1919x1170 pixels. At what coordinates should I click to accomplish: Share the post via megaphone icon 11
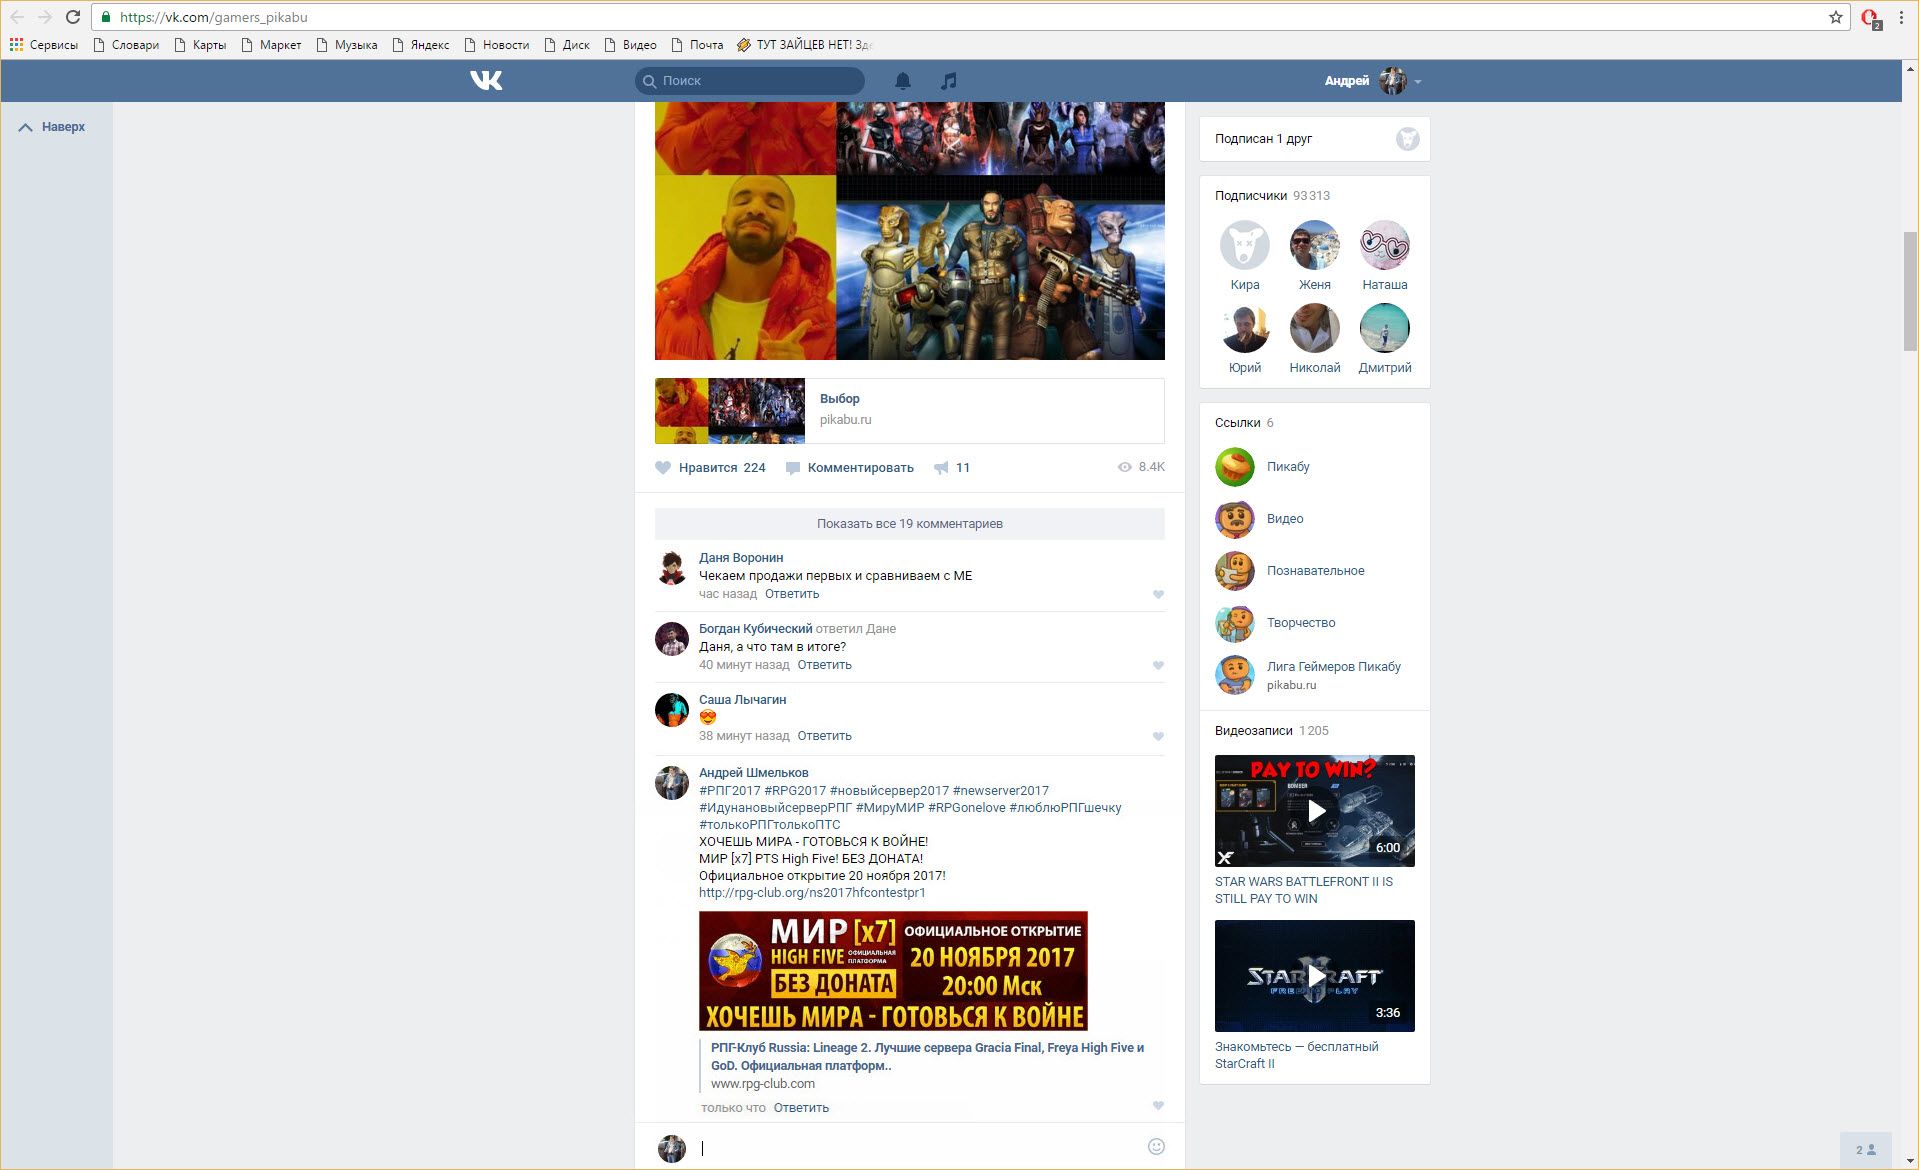pos(952,467)
